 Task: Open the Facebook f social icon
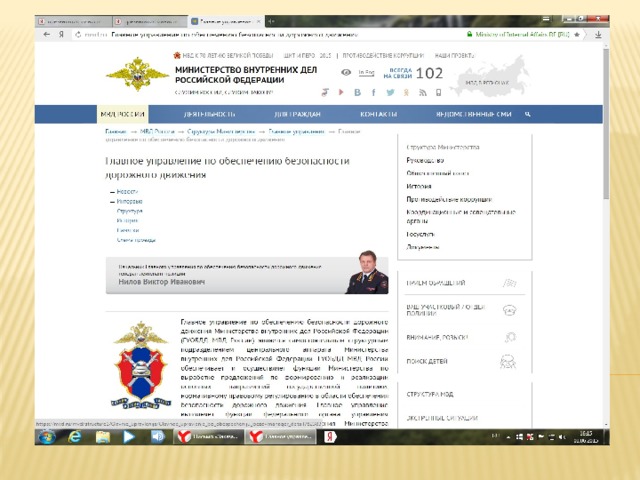pyautogui.click(x=373, y=92)
